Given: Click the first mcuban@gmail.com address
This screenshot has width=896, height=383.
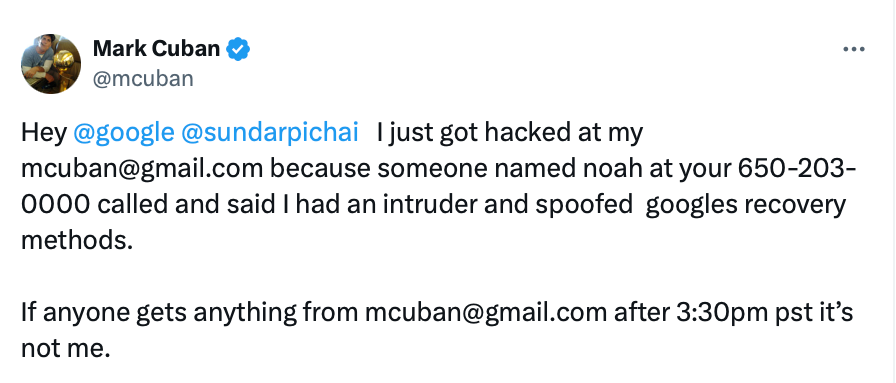Looking at the screenshot, I should pos(142,169).
